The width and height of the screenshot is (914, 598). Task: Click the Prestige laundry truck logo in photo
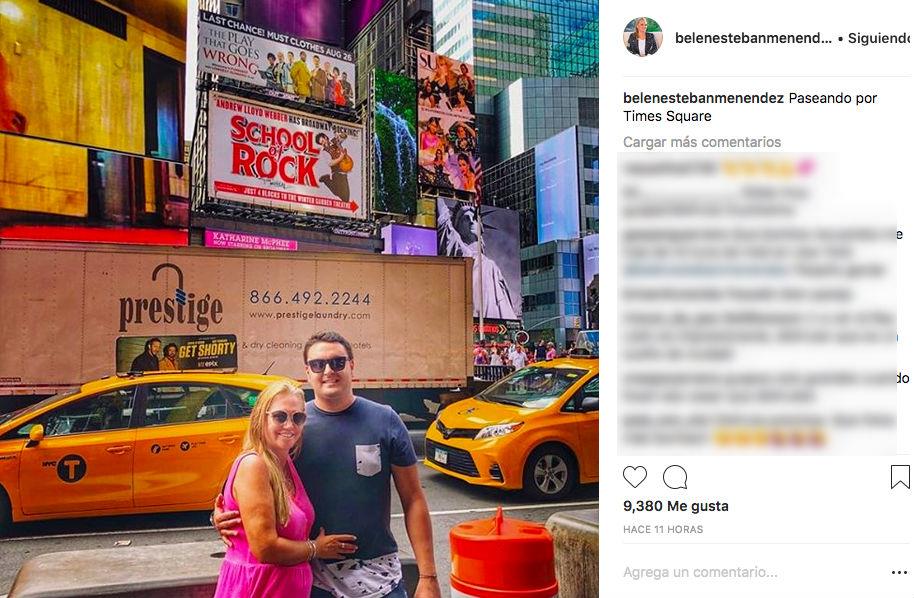171,298
